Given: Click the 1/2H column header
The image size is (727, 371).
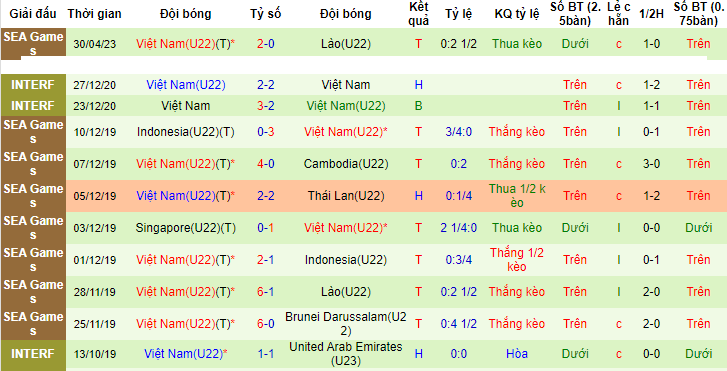Looking at the screenshot, I should coord(651,14).
